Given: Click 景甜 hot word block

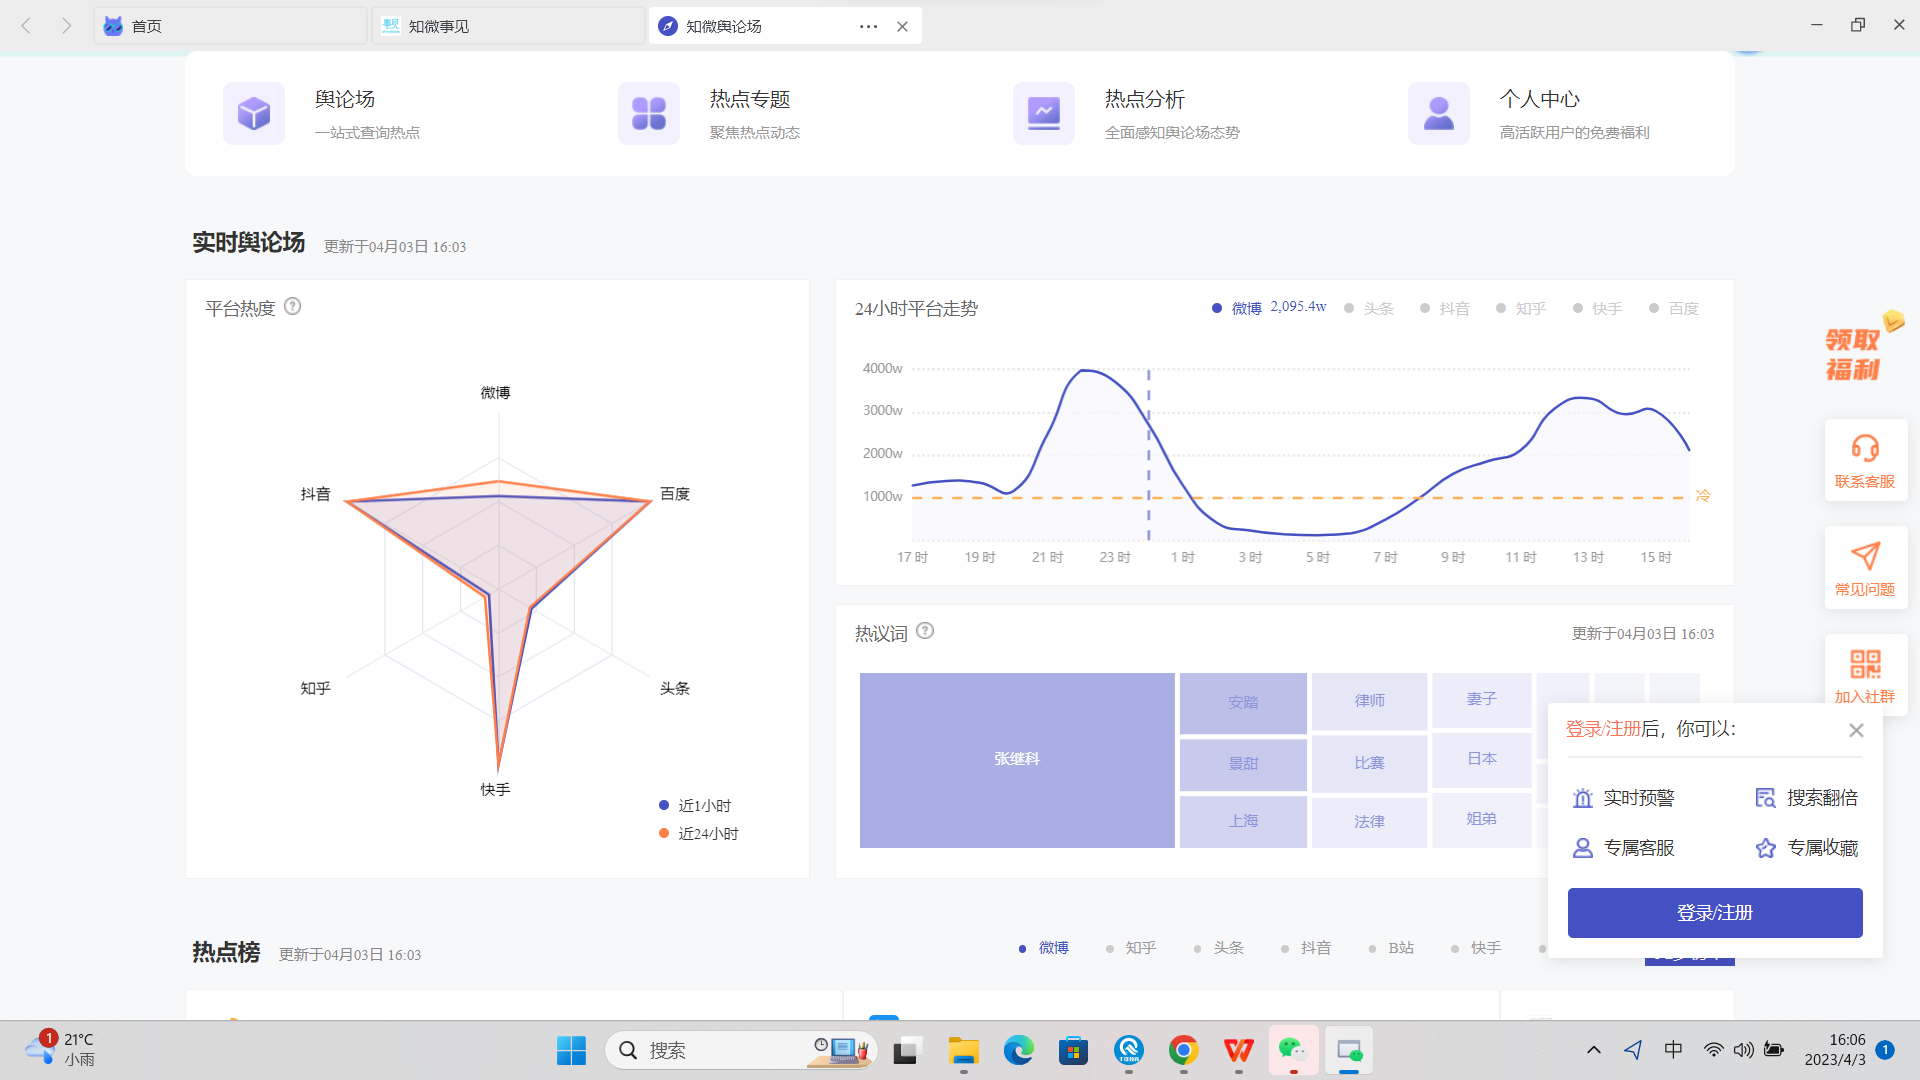Looking at the screenshot, I should [x=1243, y=765].
